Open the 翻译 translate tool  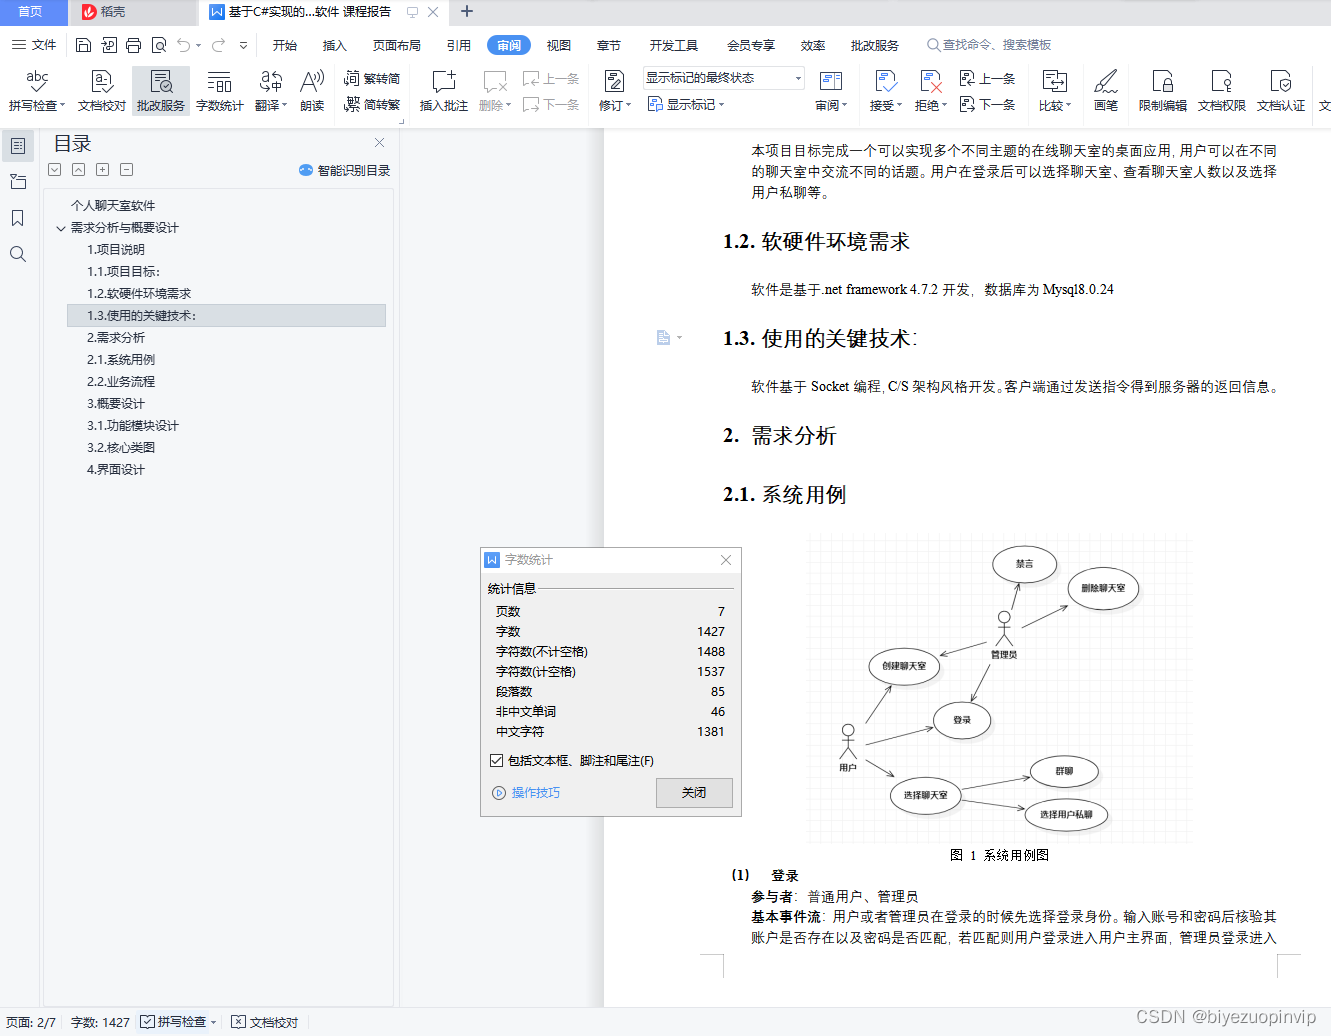[271, 90]
